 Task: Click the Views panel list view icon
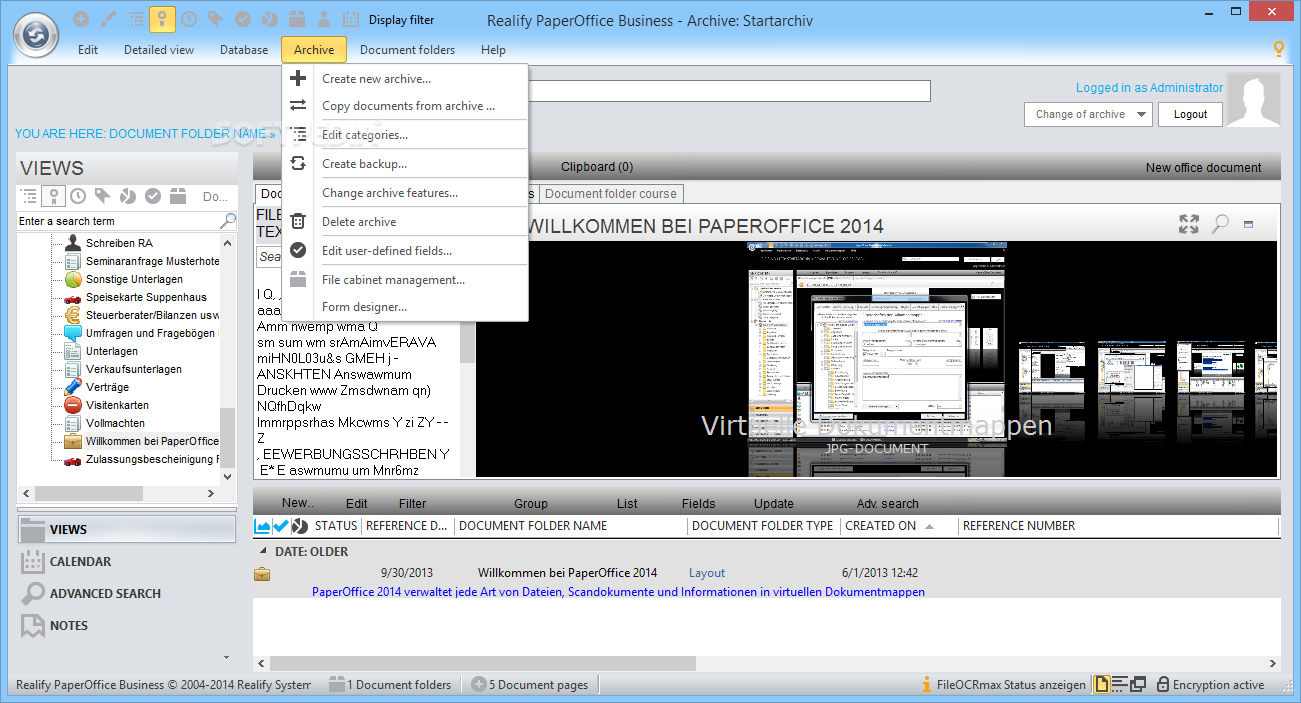coord(30,196)
